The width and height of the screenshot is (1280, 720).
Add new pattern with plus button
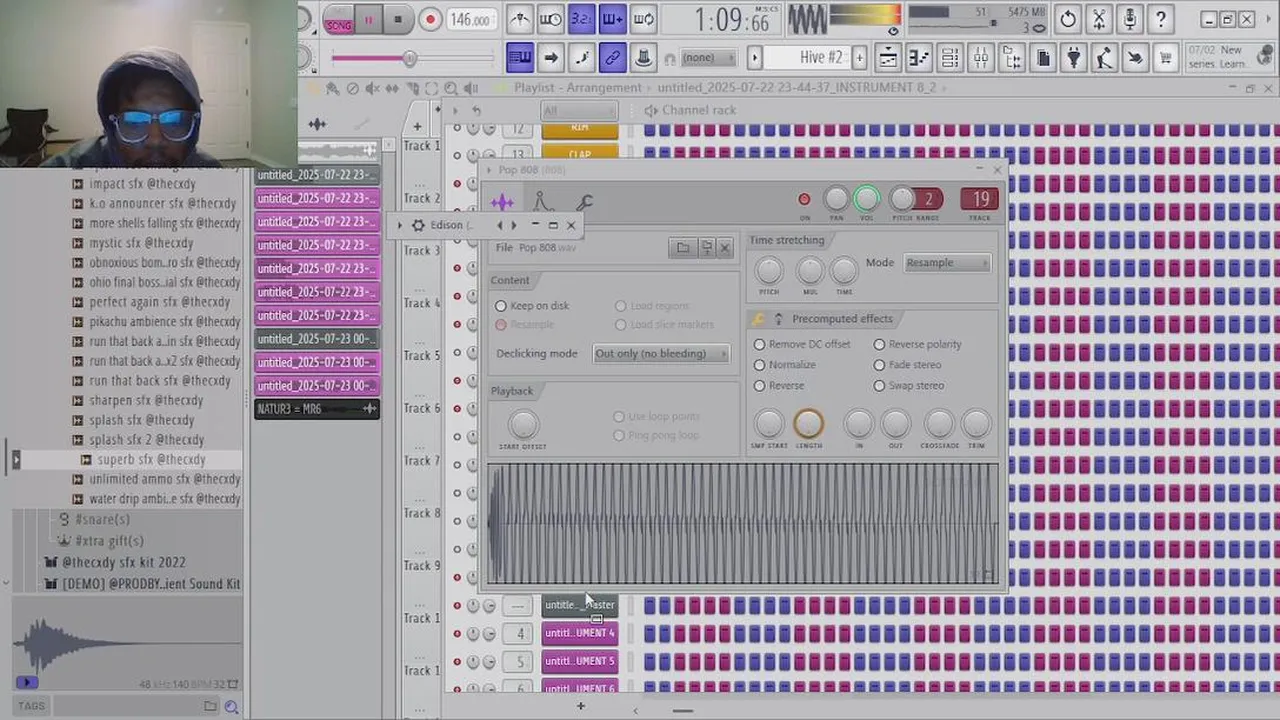tap(859, 58)
